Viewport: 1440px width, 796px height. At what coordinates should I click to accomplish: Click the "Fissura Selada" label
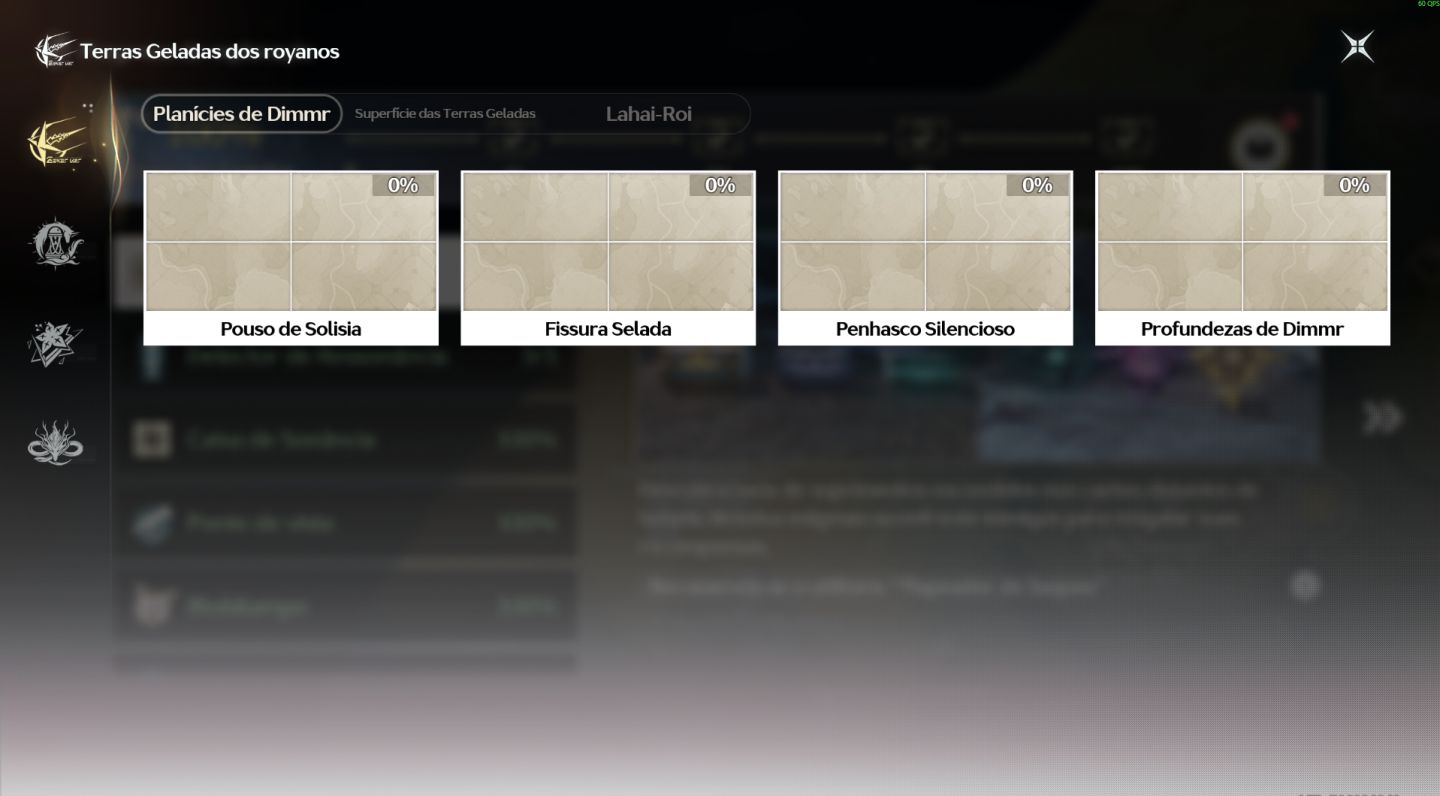click(x=608, y=329)
